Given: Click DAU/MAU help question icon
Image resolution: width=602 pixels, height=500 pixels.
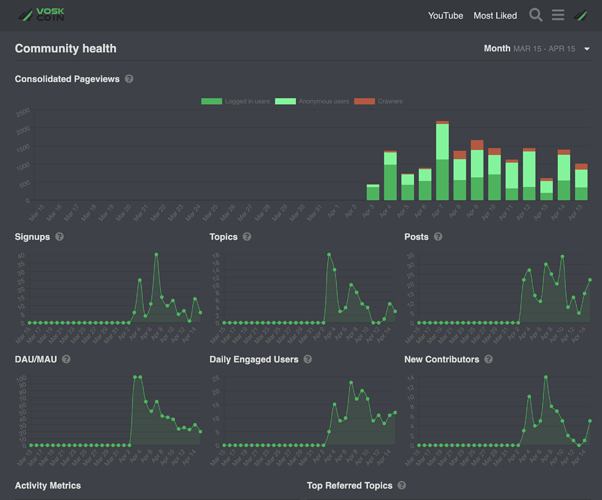Looking at the screenshot, I should [66, 359].
